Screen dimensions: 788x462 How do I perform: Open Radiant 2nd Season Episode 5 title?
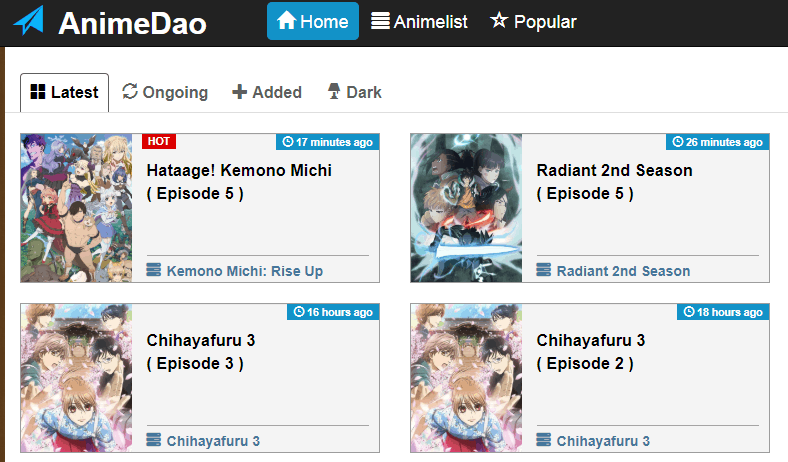pos(614,181)
